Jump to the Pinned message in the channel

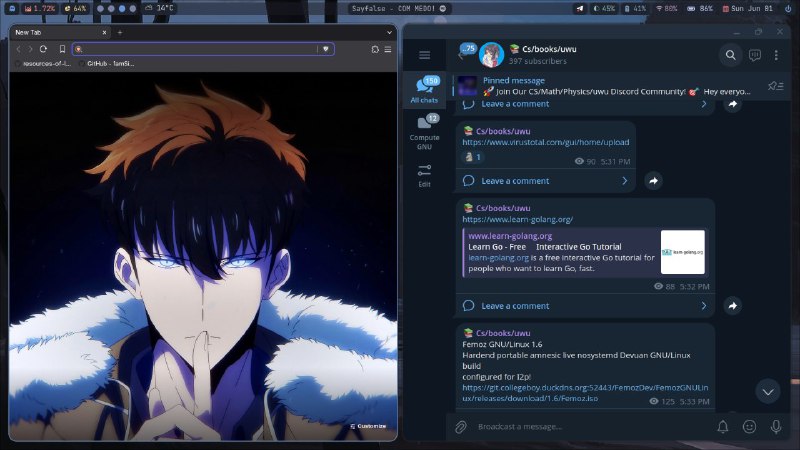pos(615,86)
